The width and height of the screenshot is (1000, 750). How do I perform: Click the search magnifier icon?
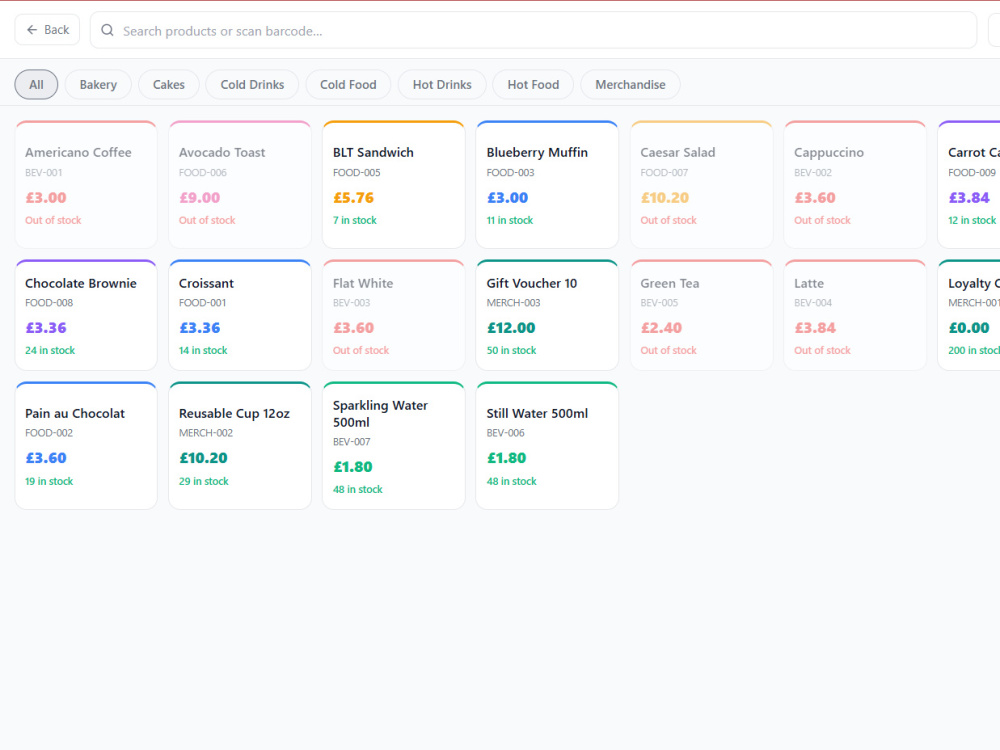(107, 30)
